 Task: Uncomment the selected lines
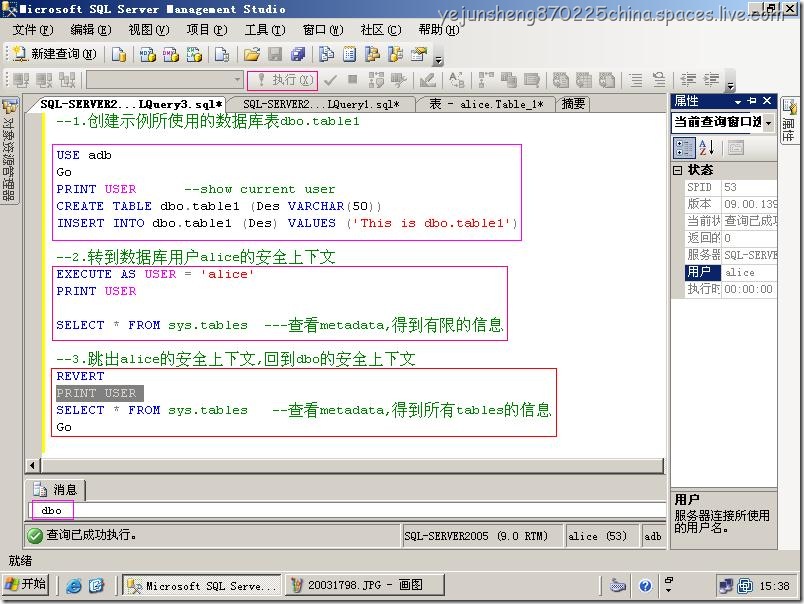point(659,80)
